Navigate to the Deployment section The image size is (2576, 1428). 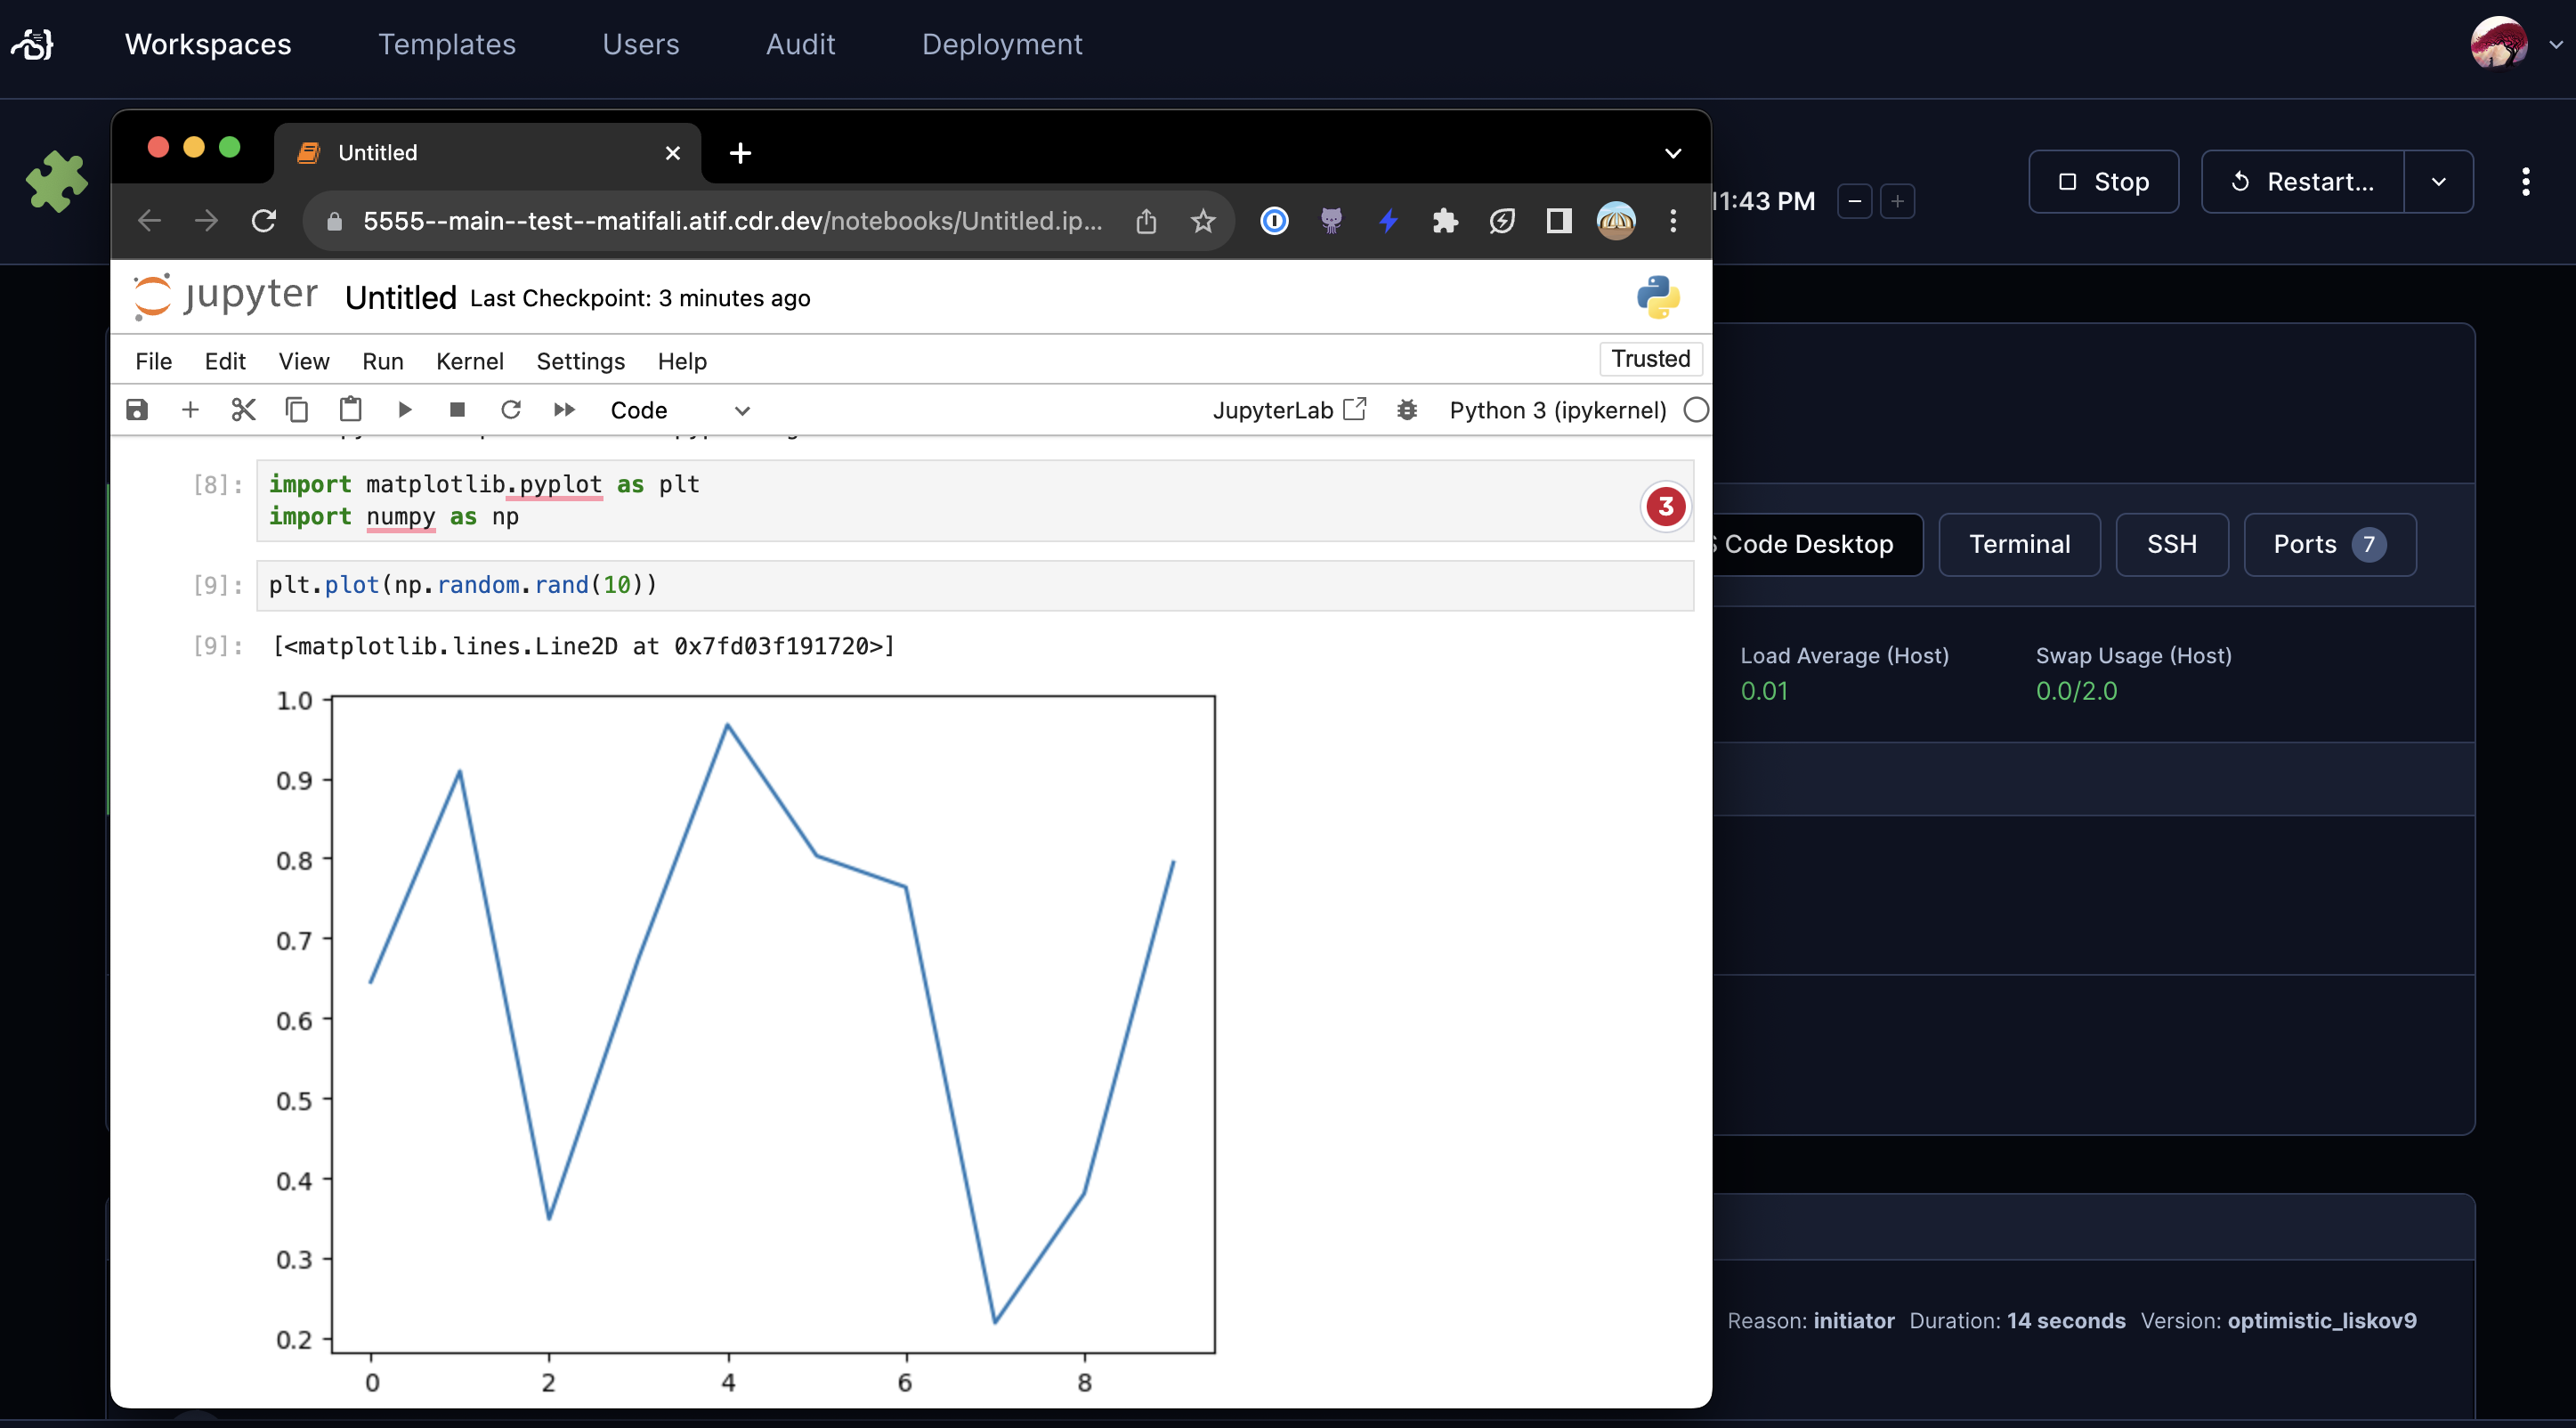[1003, 44]
